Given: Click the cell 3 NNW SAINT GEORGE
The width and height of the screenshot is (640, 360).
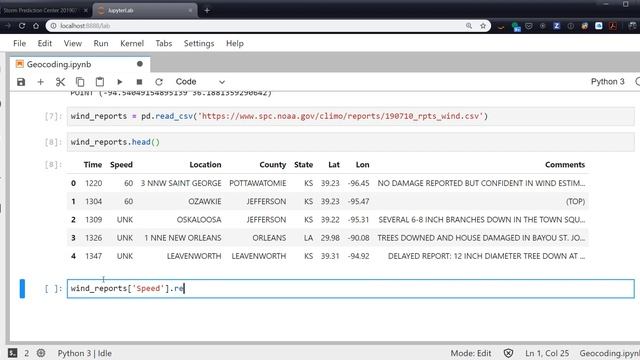Looking at the screenshot, I should tap(181, 183).
